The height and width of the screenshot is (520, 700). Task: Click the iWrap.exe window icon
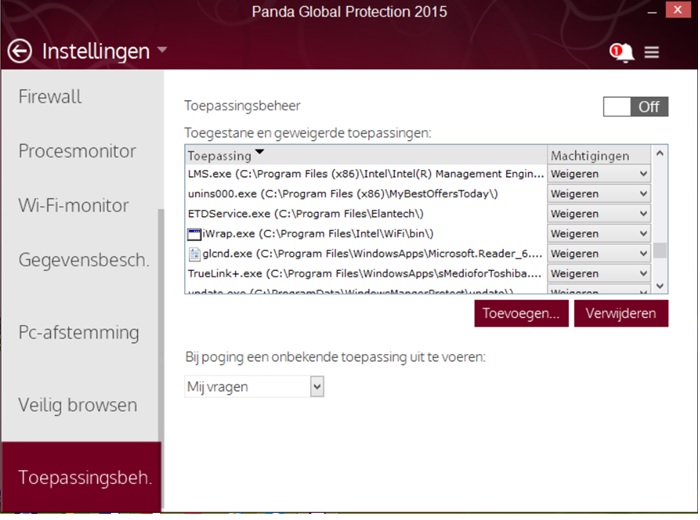194,234
